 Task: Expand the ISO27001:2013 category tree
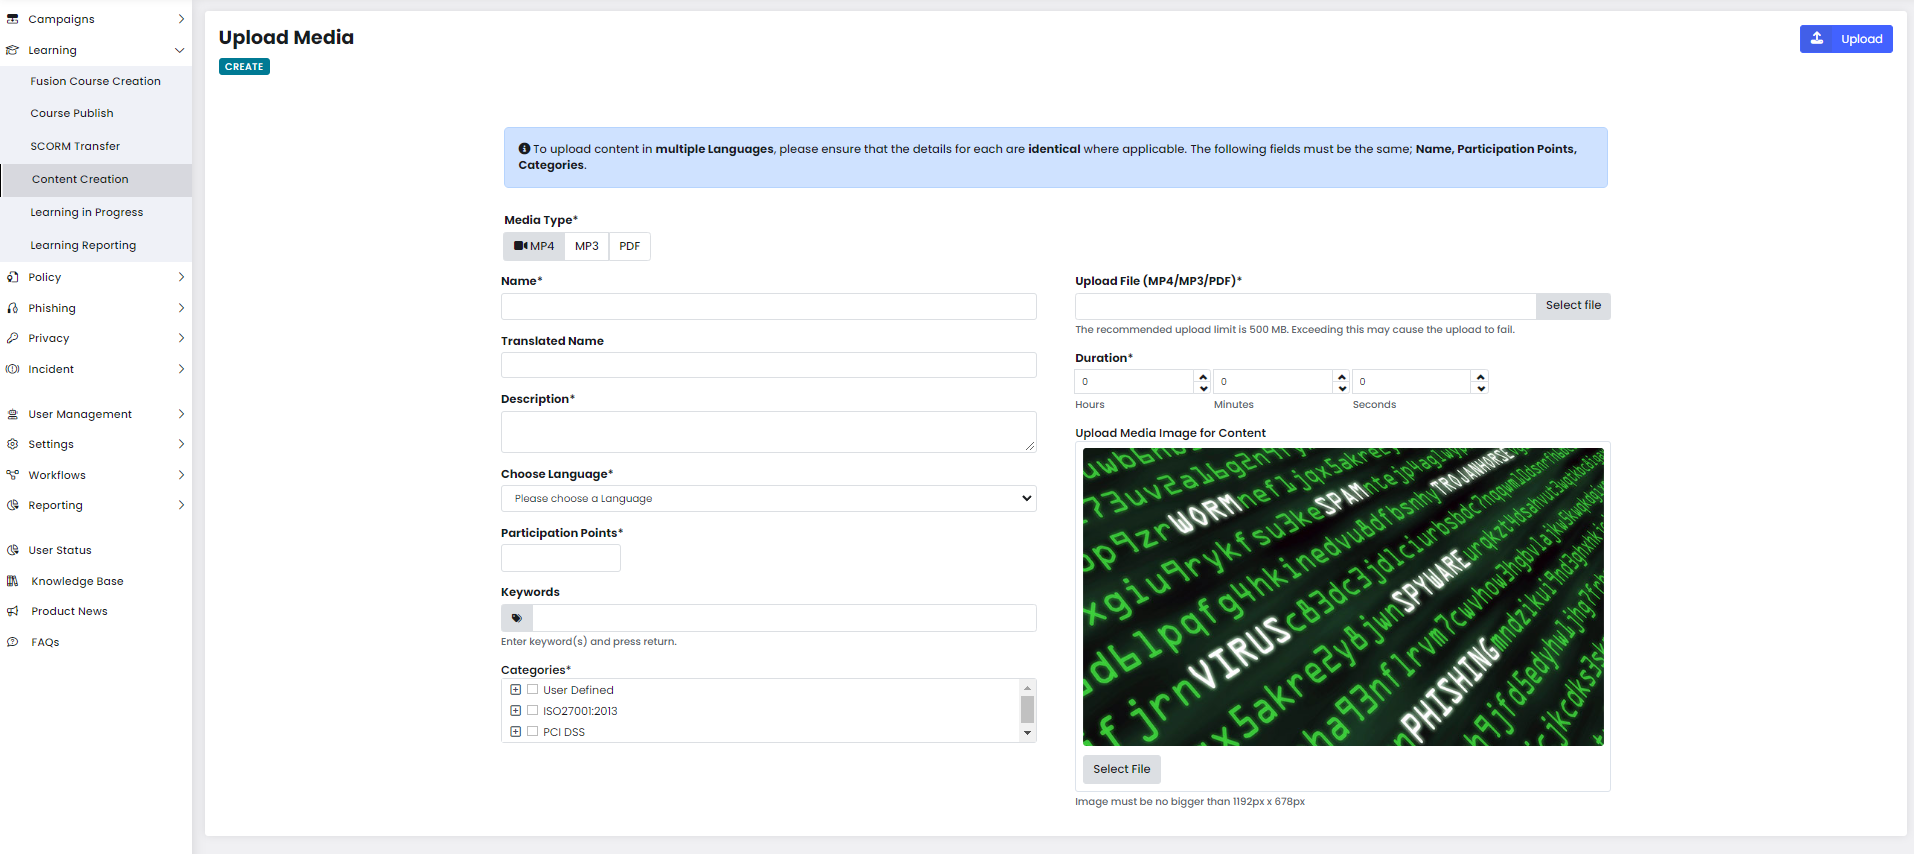coord(515,711)
